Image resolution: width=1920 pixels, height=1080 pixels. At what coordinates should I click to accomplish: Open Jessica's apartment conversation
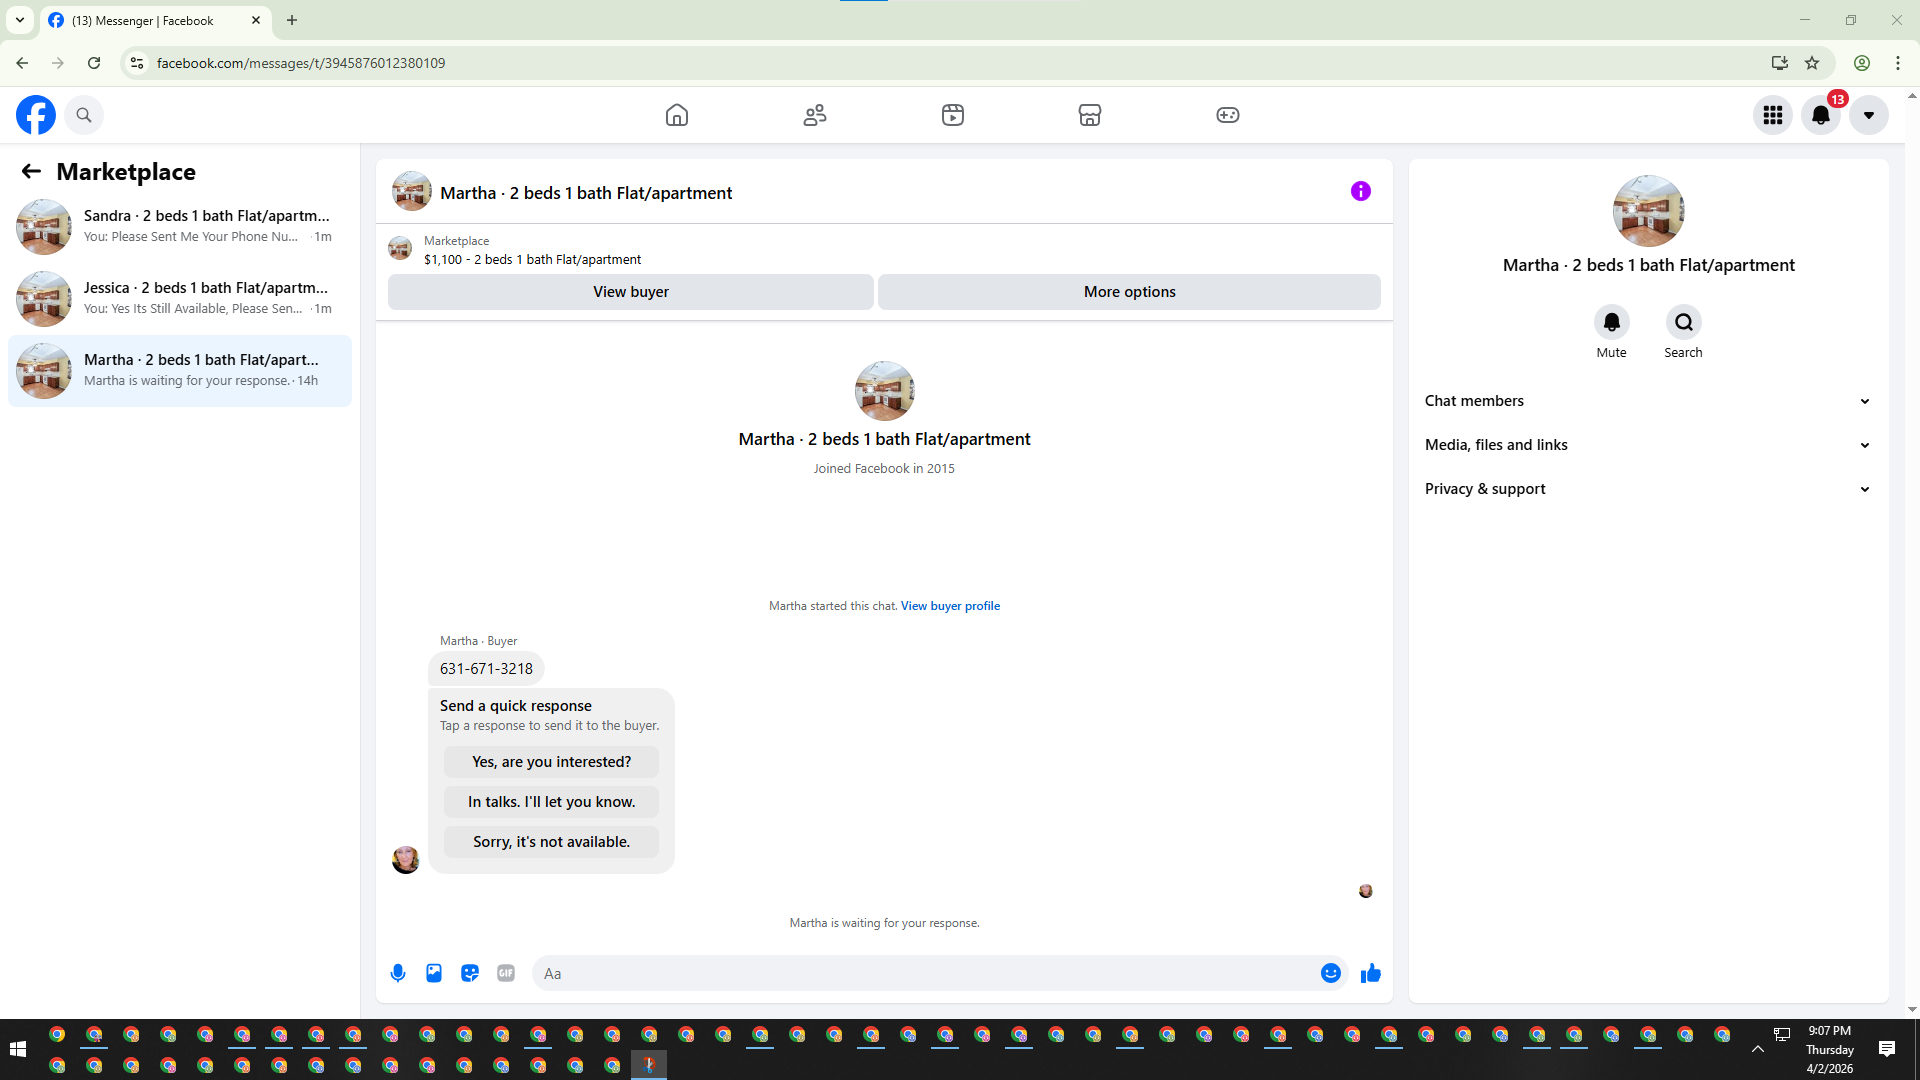(180, 298)
